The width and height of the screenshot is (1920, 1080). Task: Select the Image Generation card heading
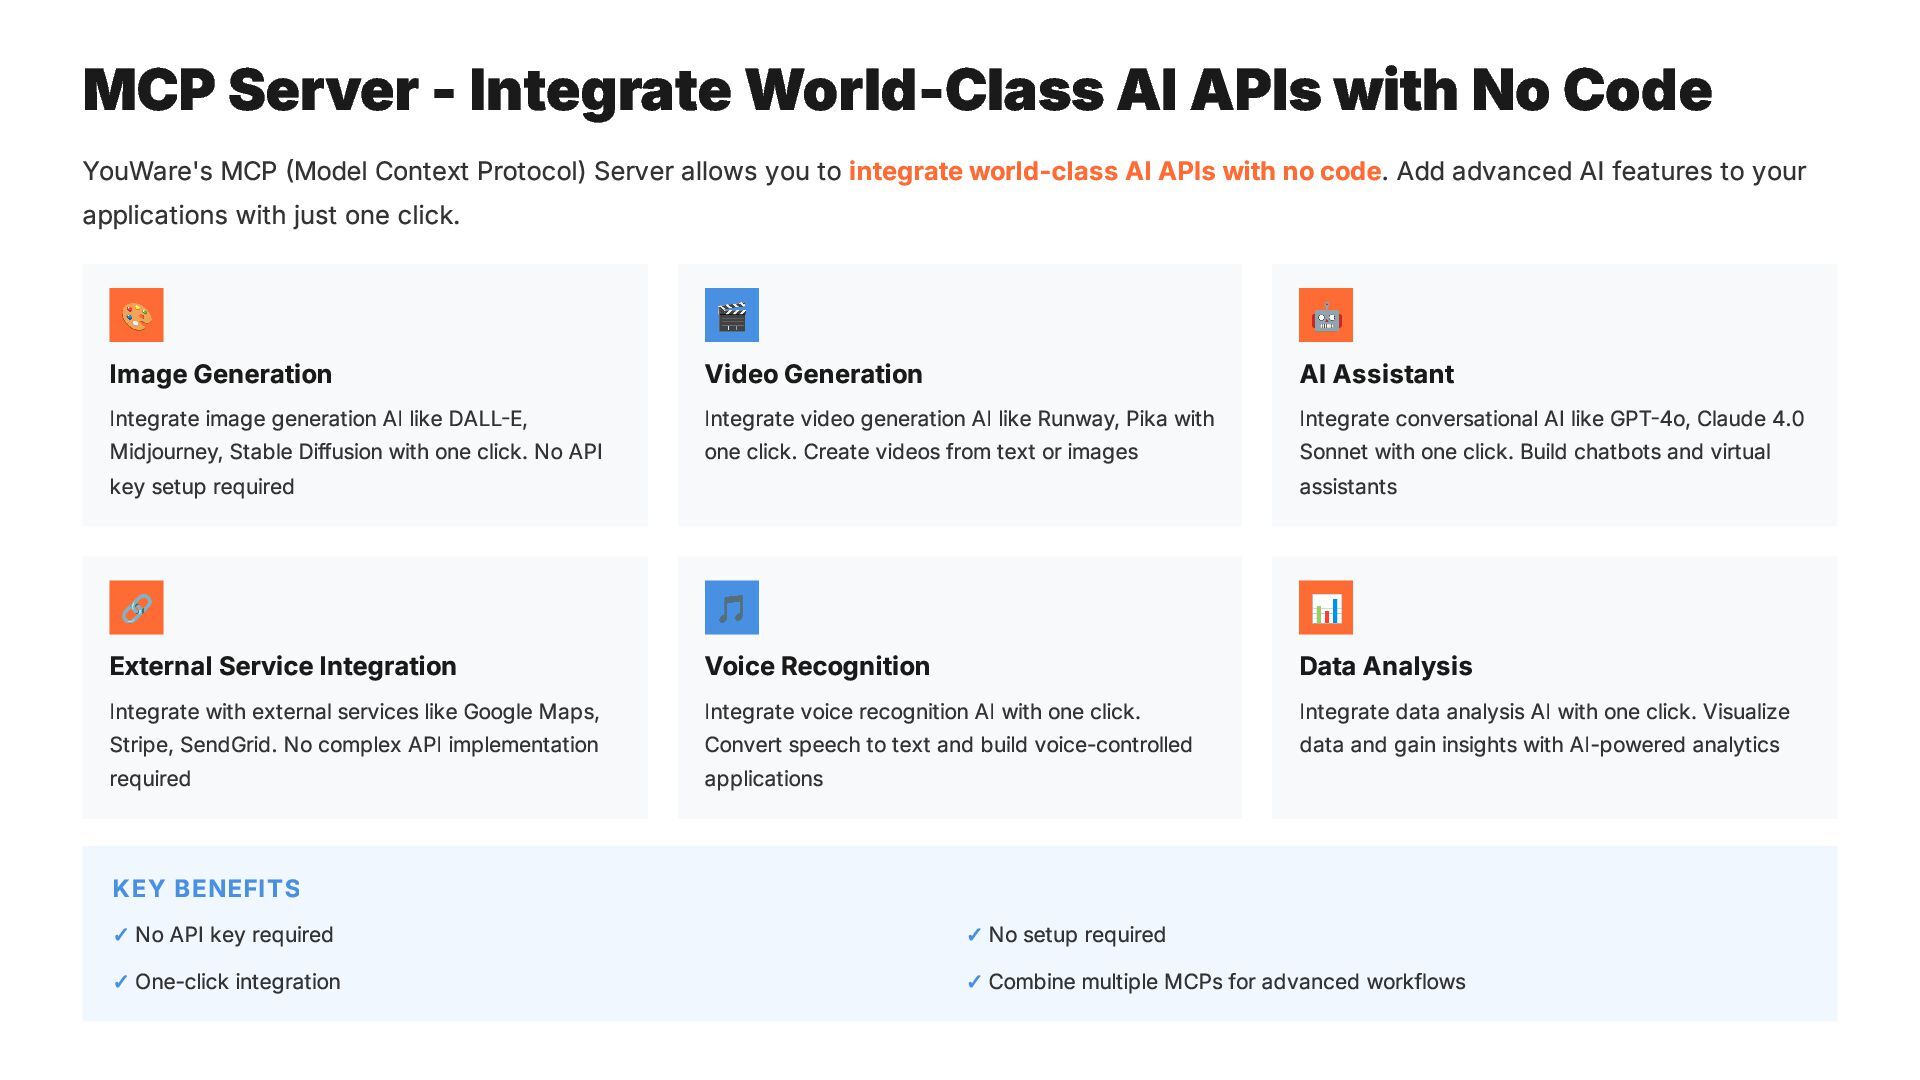click(220, 374)
